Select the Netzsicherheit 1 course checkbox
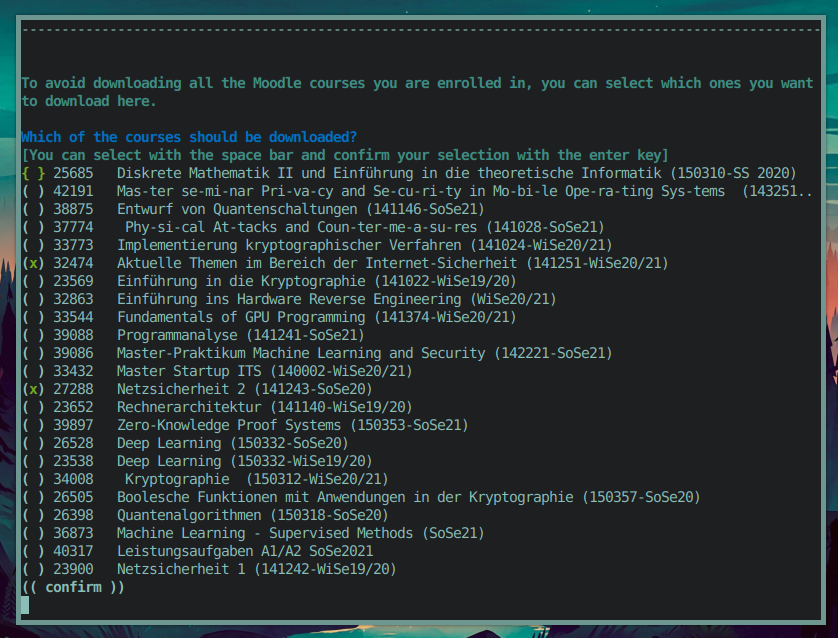The height and width of the screenshot is (638, 838). click(x=29, y=569)
